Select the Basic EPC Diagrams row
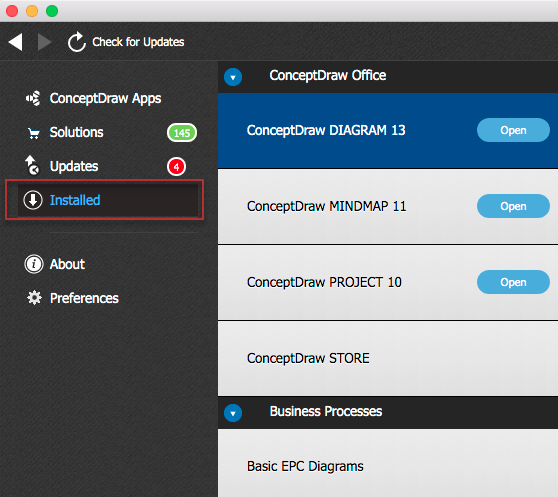 [388, 463]
